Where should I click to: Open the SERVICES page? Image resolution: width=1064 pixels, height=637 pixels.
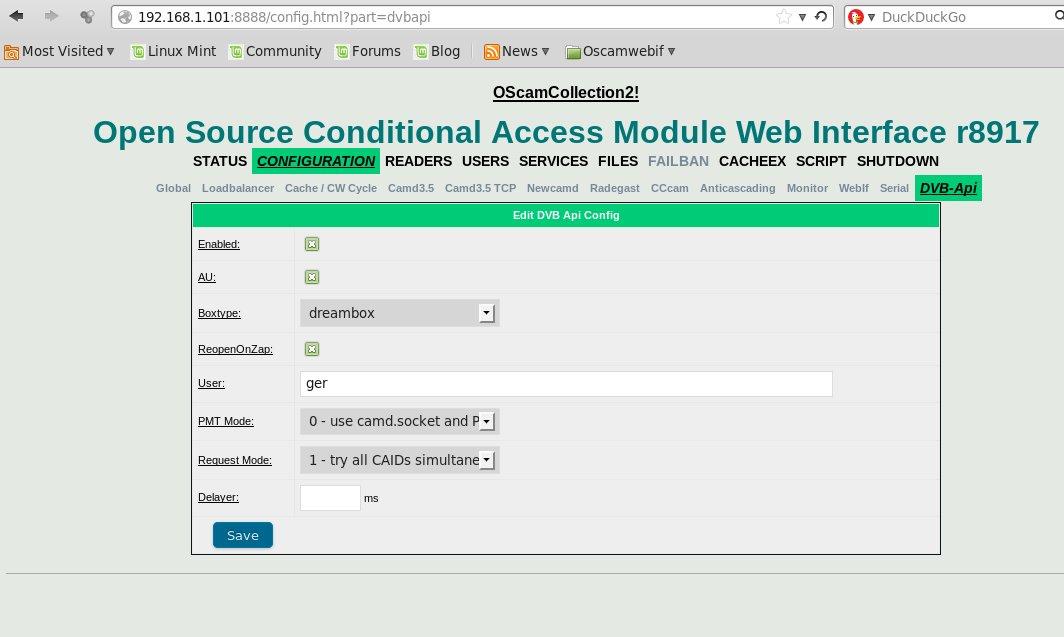[x=553, y=161]
